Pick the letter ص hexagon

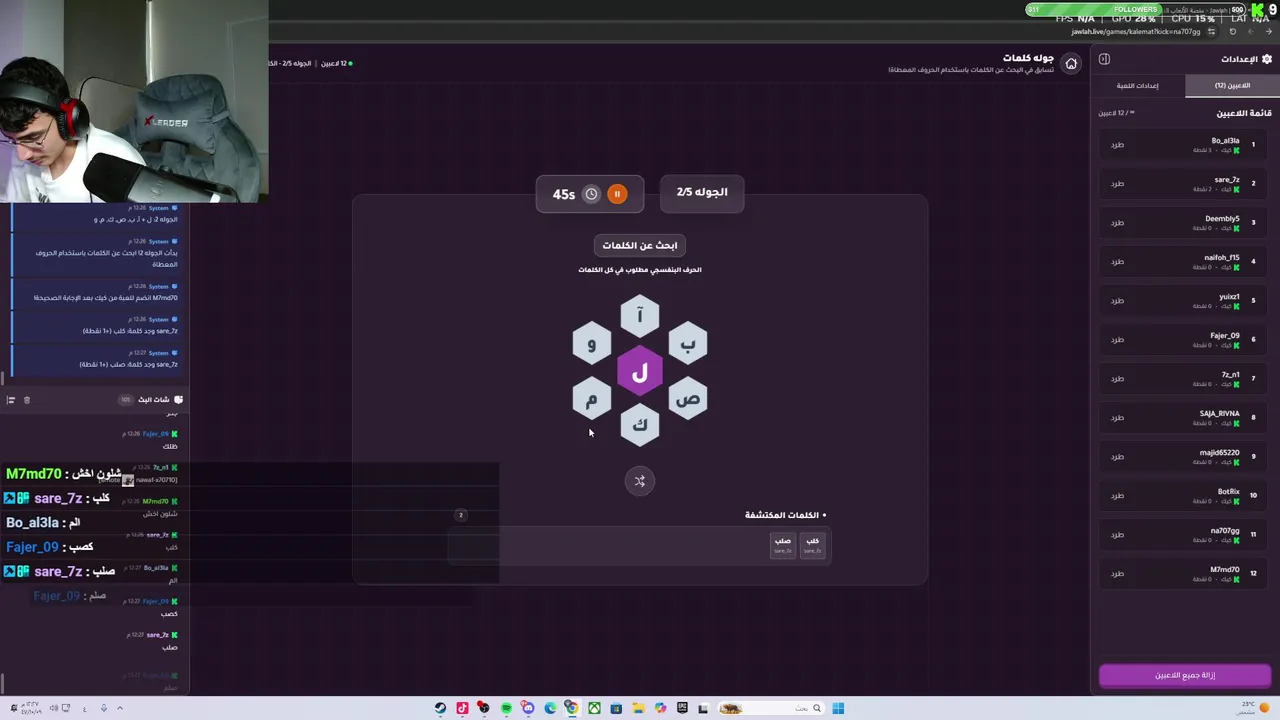pyautogui.click(x=688, y=399)
